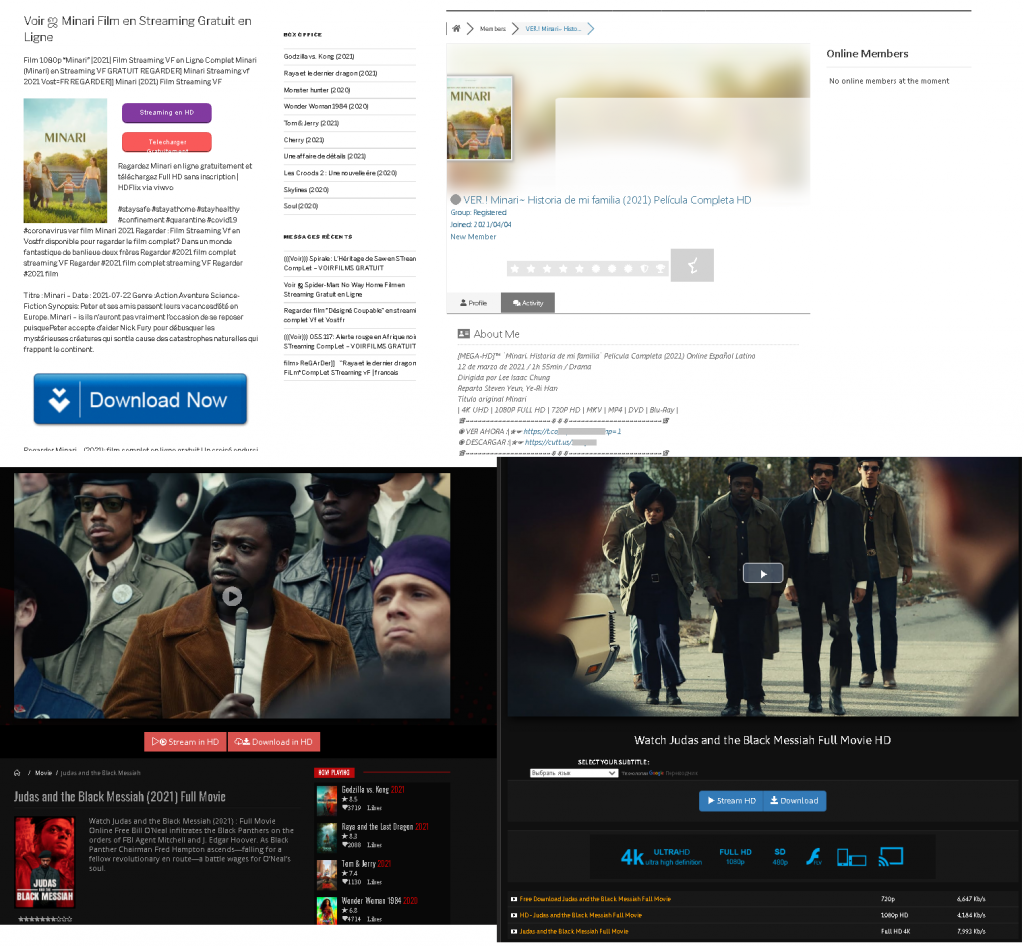
Task: Play the Black Panther press conference video
Action: pyautogui.click(x=231, y=597)
